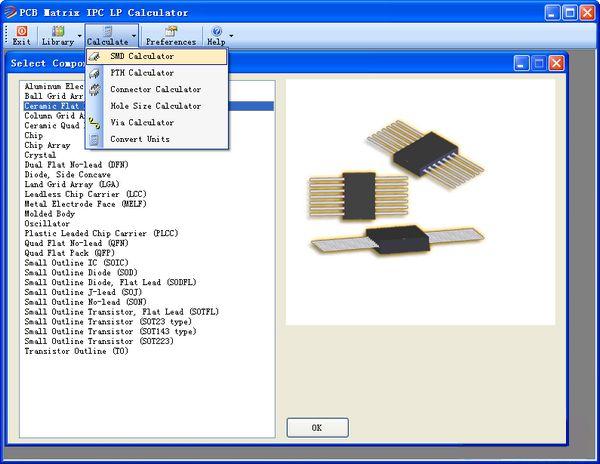Select the Aluminum Electrolytic list entry

coord(54,86)
